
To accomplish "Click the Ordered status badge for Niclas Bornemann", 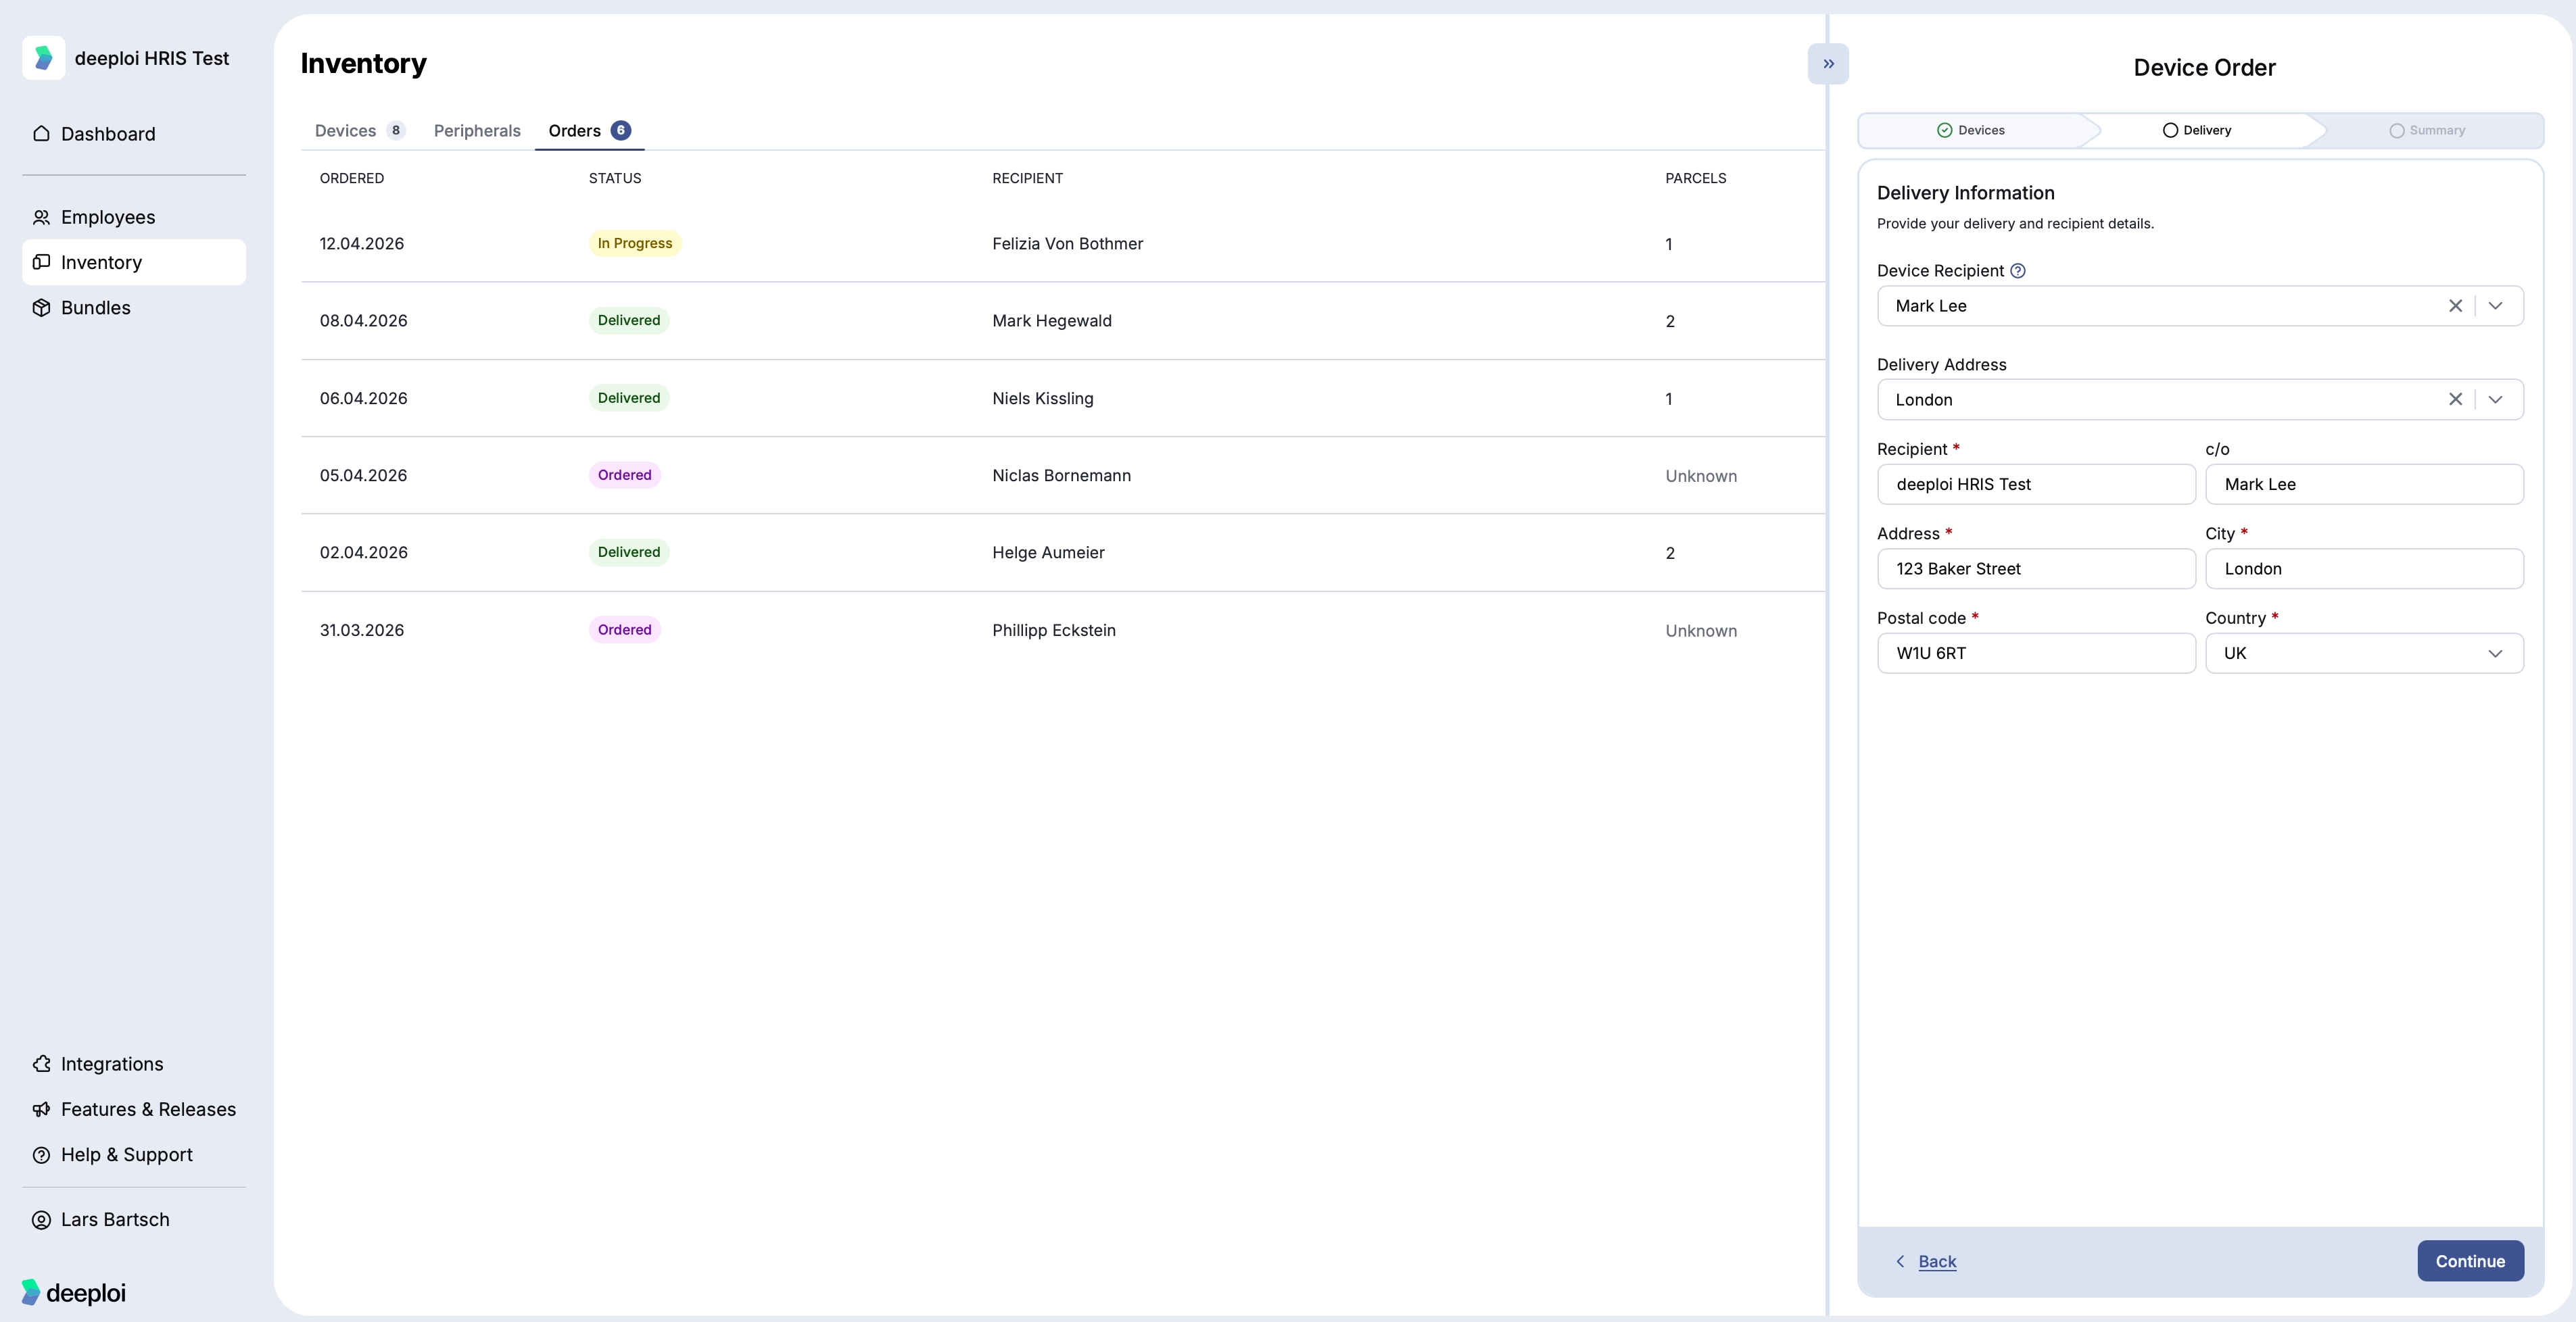I will (624, 475).
